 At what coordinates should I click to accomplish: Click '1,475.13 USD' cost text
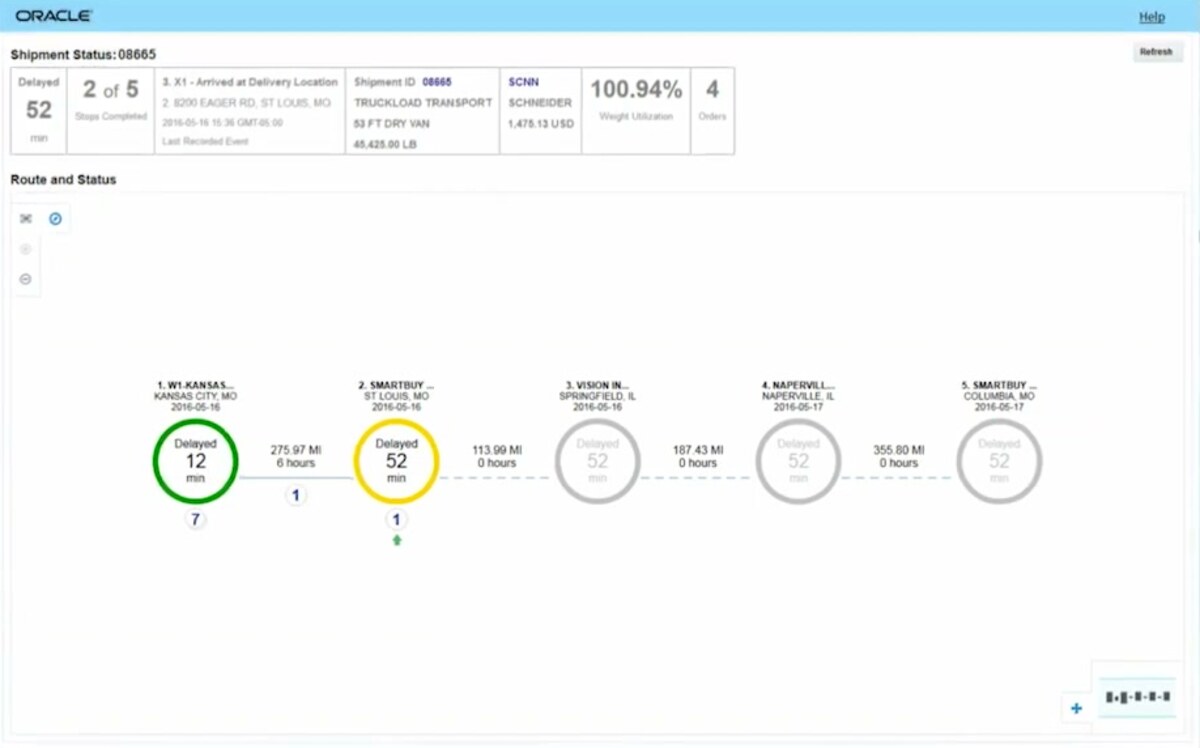tap(541, 123)
